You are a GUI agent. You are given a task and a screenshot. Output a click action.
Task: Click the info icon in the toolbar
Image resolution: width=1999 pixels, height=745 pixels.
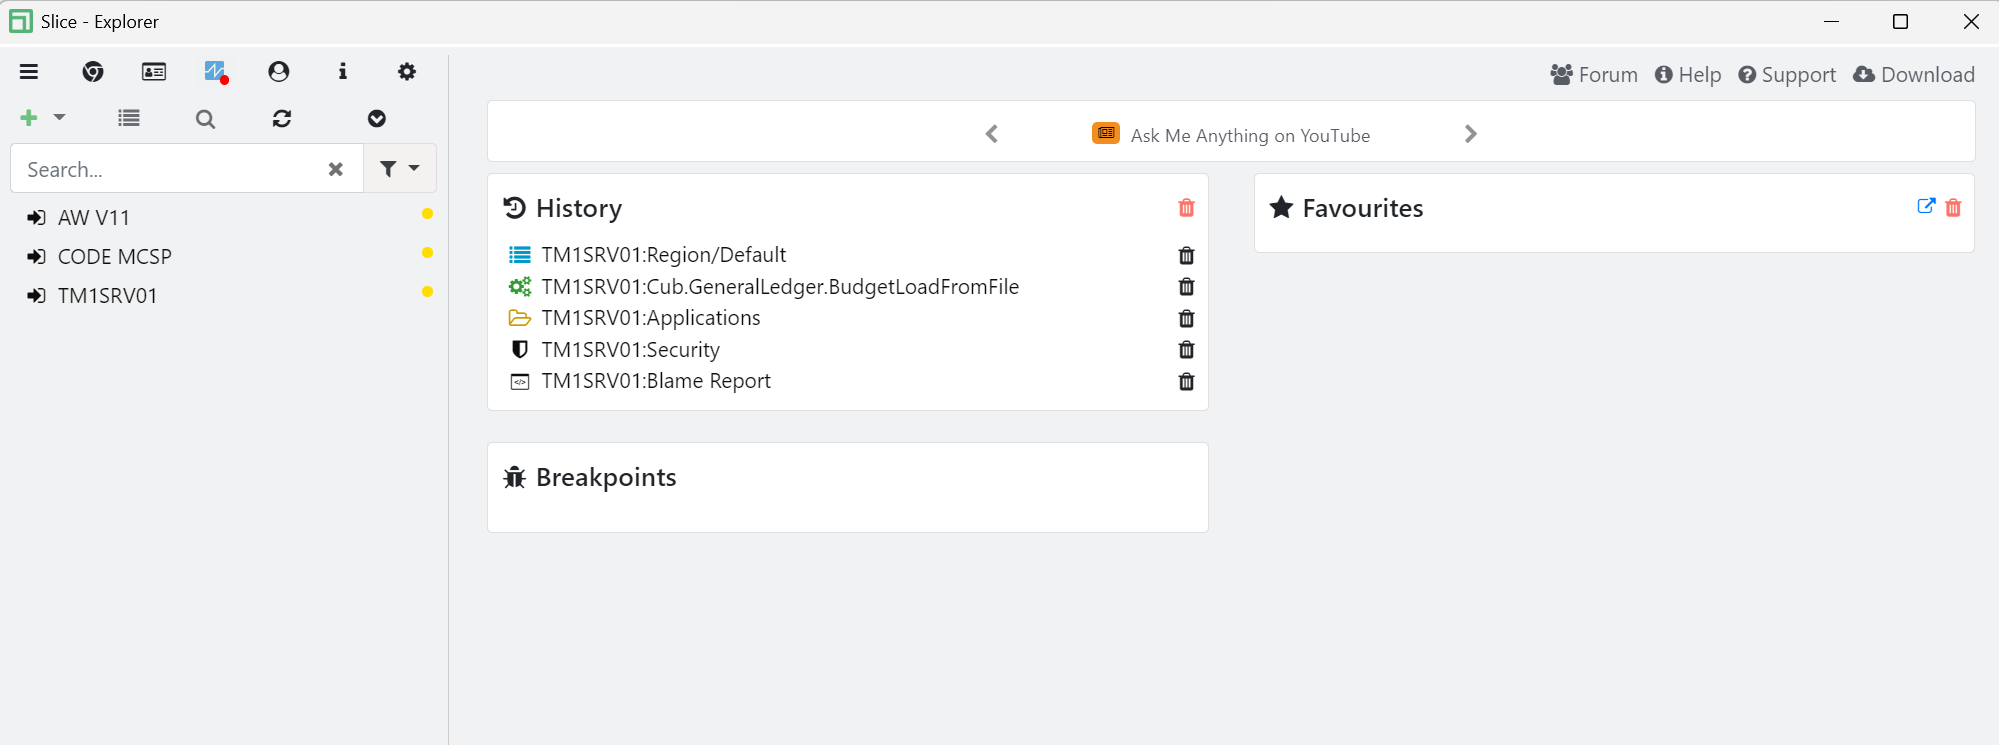point(343,72)
